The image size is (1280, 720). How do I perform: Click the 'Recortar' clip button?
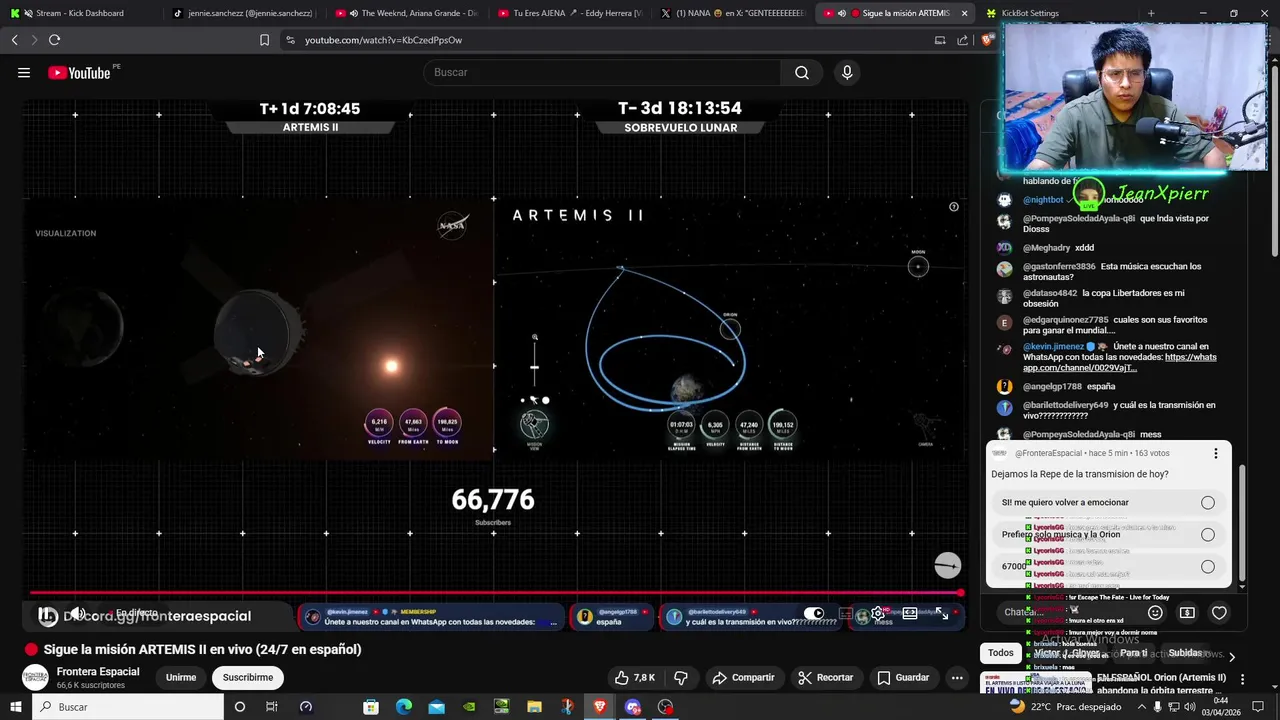(x=825, y=677)
